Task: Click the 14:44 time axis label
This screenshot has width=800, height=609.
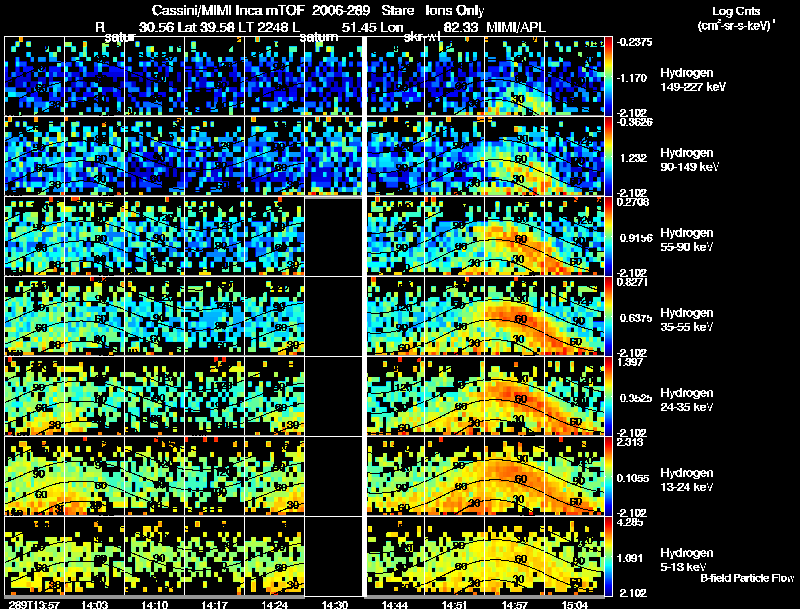Action: point(394,605)
